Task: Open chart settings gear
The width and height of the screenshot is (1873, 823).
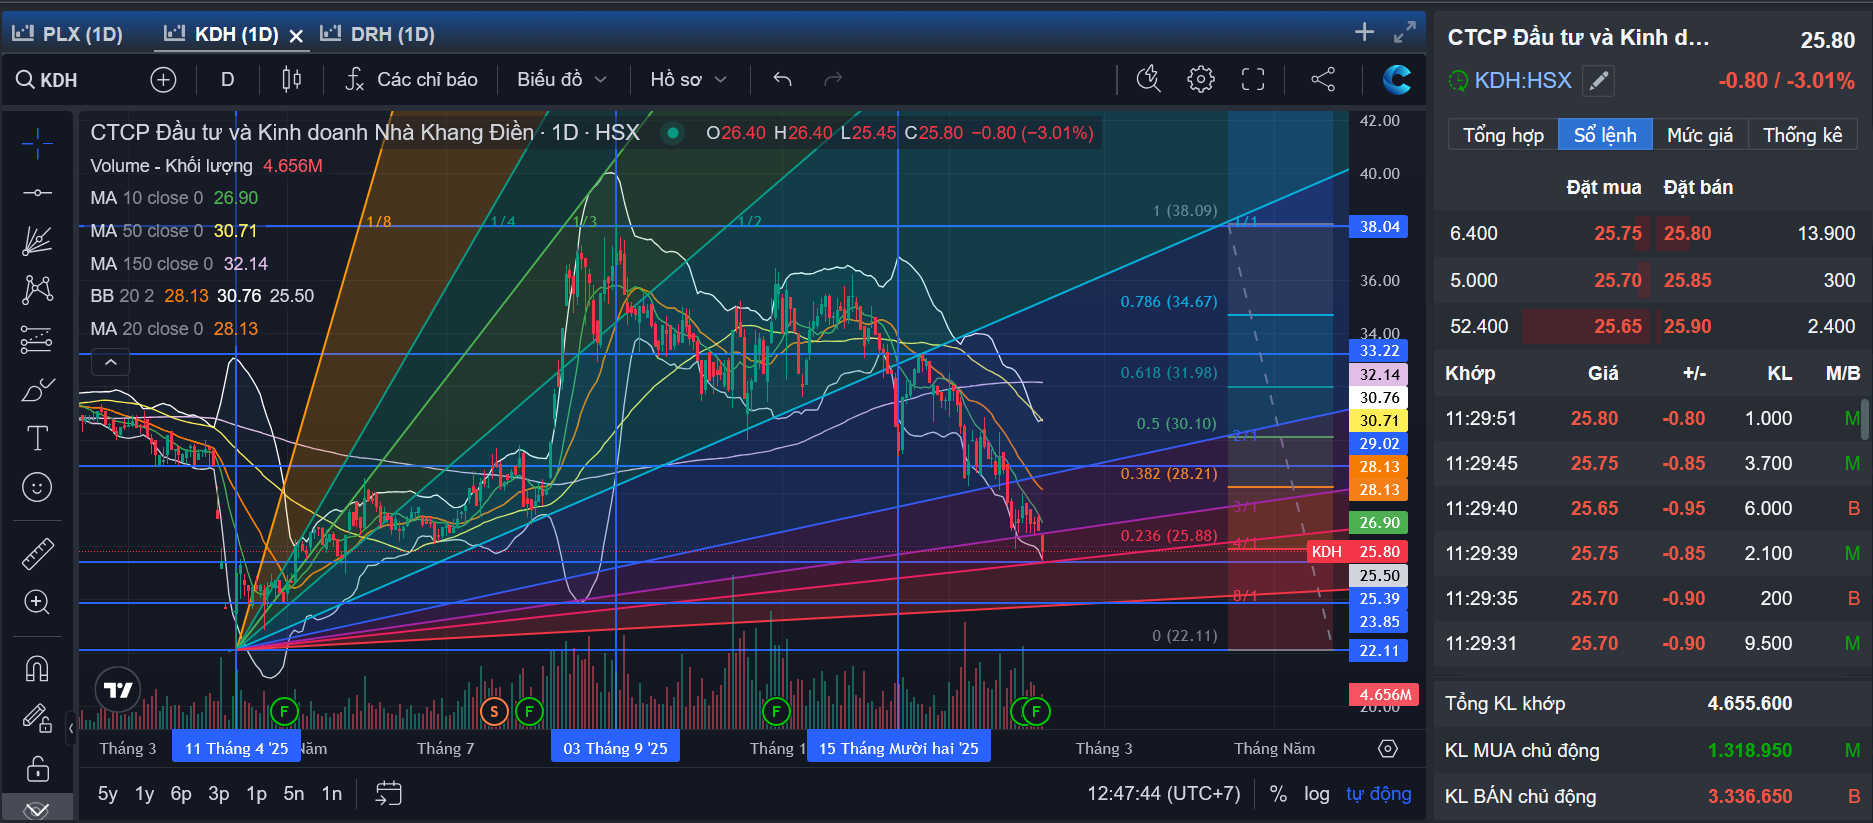Action: pyautogui.click(x=1201, y=80)
